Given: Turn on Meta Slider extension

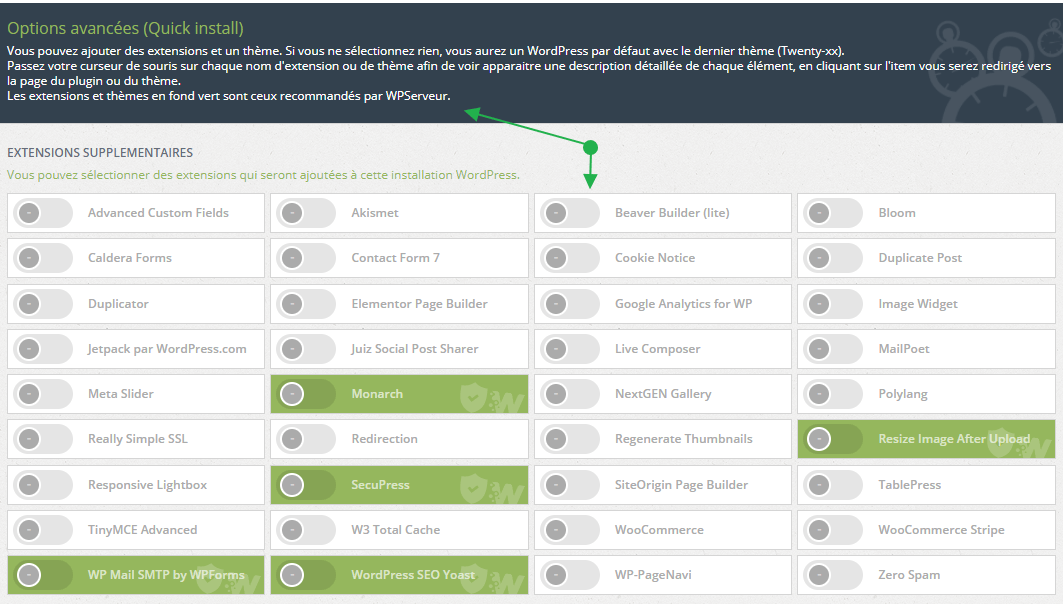Looking at the screenshot, I should point(43,394).
